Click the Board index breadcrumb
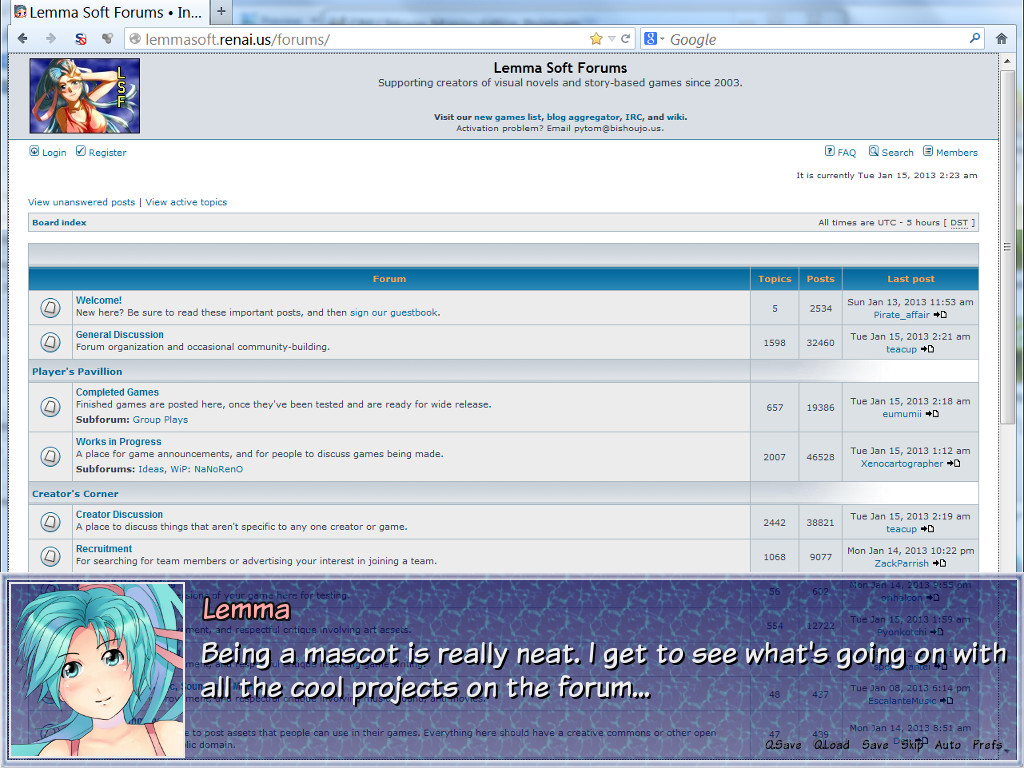This screenshot has width=1024, height=768. [x=59, y=222]
